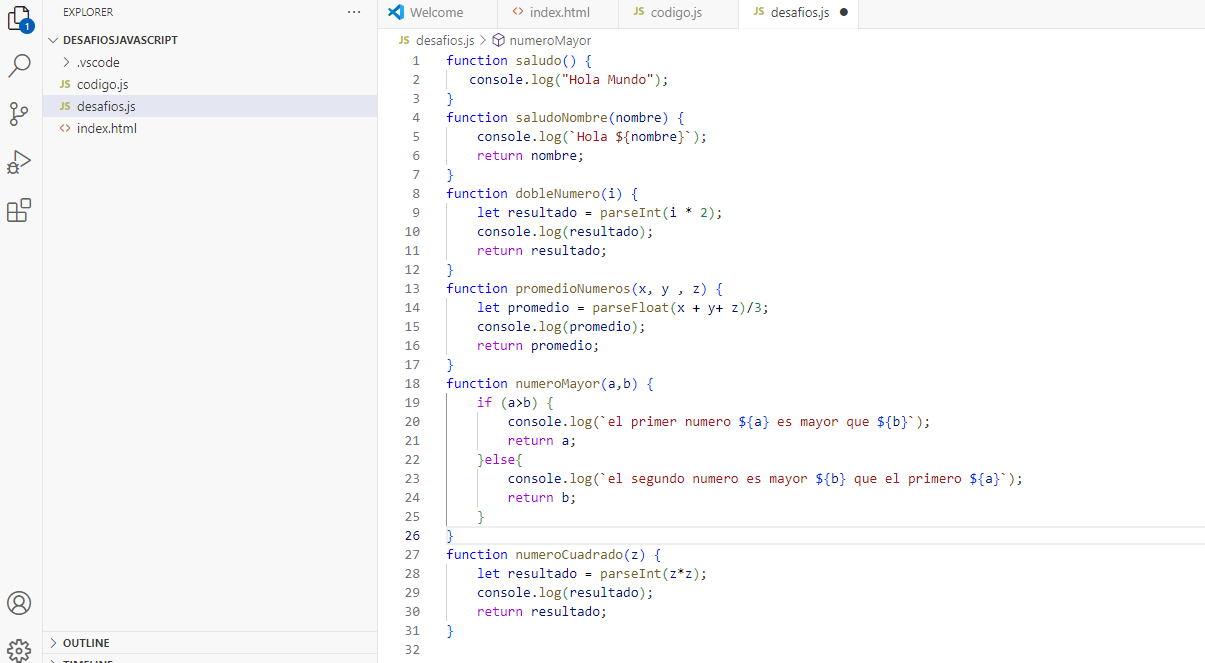This screenshot has width=1205, height=663.
Task: Switch to the Welcome tab
Action: tap(437, 13)
